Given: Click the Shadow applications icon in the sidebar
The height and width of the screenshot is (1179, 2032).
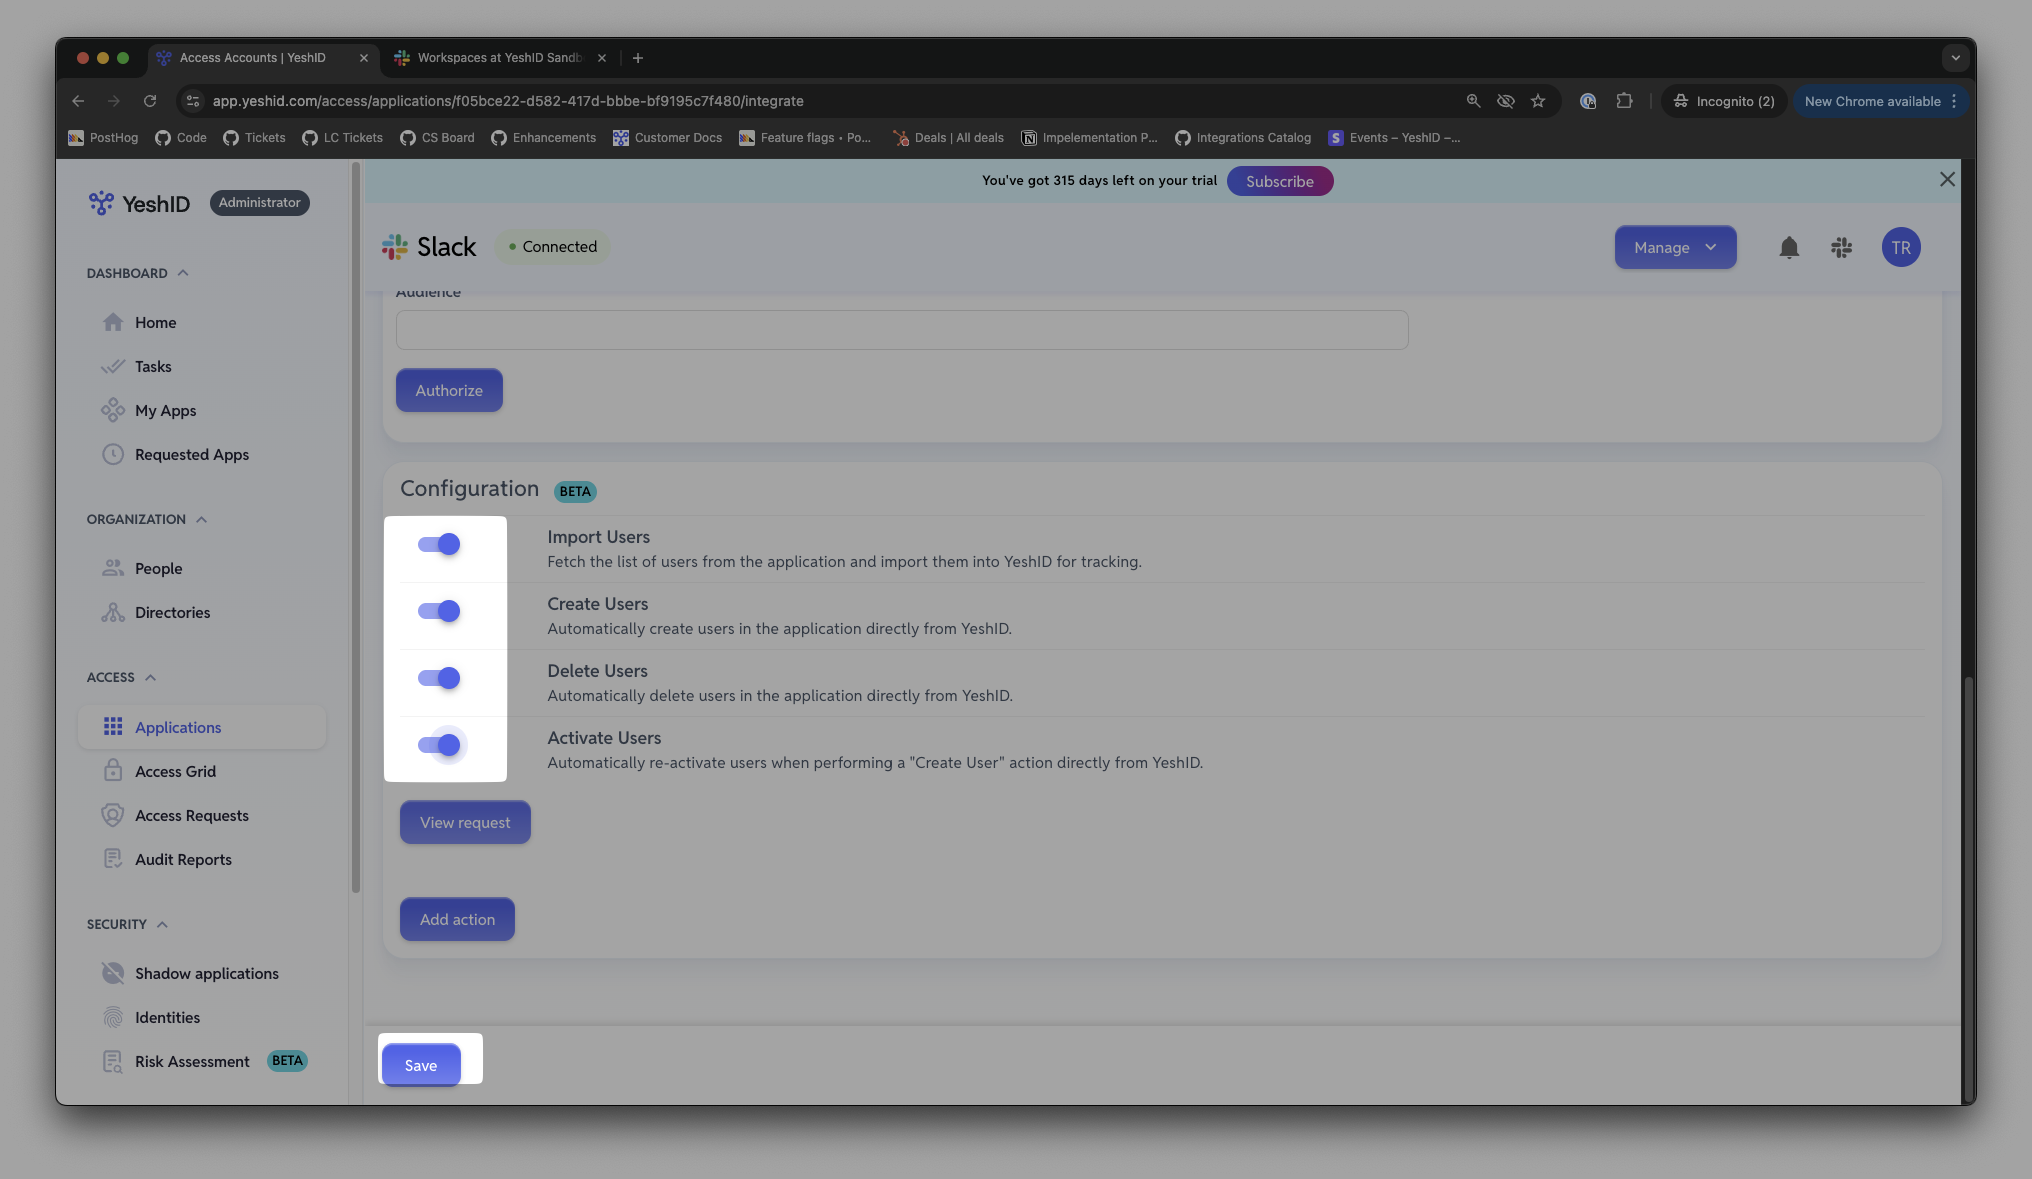Looking at the screenshot, I should (x=113, y=973).
